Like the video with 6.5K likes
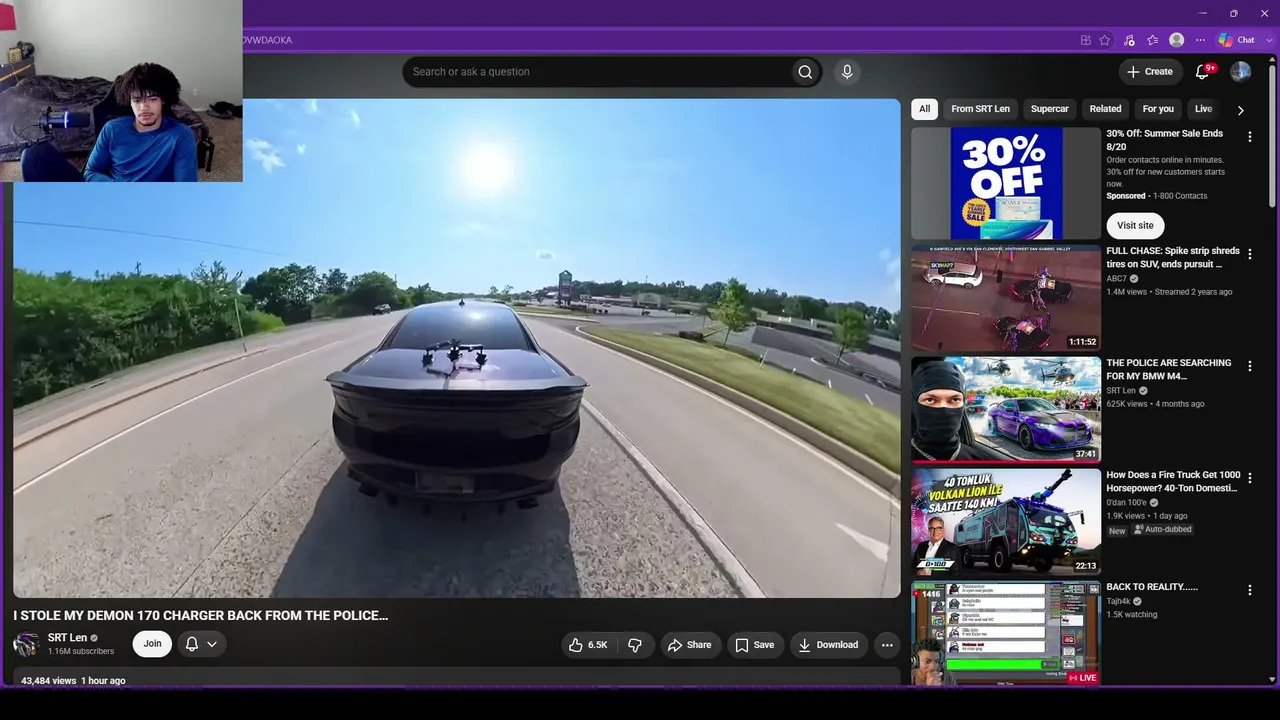Viewport: 1280px width, 720px height. 588,645
